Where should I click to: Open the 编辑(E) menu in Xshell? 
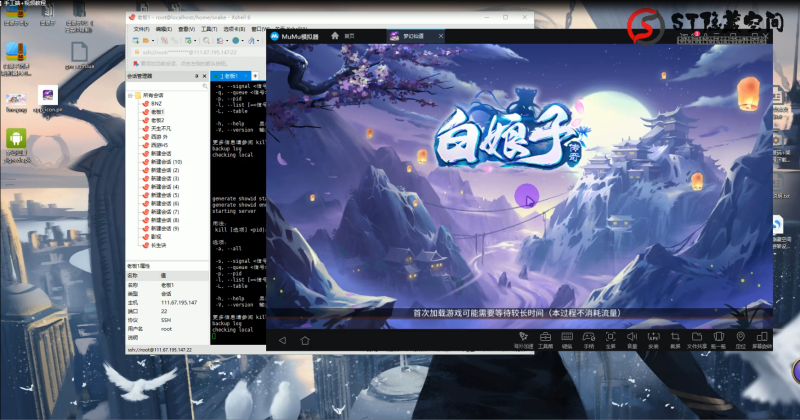[x=164, y=29]
